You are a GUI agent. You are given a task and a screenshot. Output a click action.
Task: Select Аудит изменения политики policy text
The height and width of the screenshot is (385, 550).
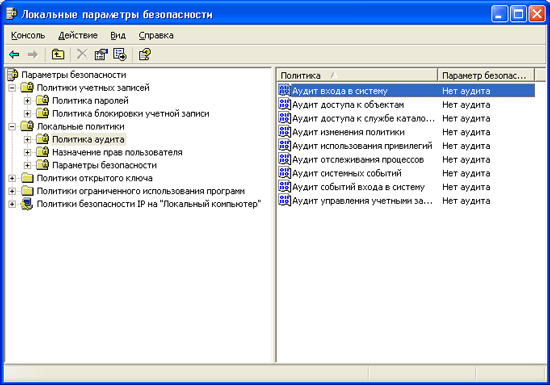[x=348, y=132]
